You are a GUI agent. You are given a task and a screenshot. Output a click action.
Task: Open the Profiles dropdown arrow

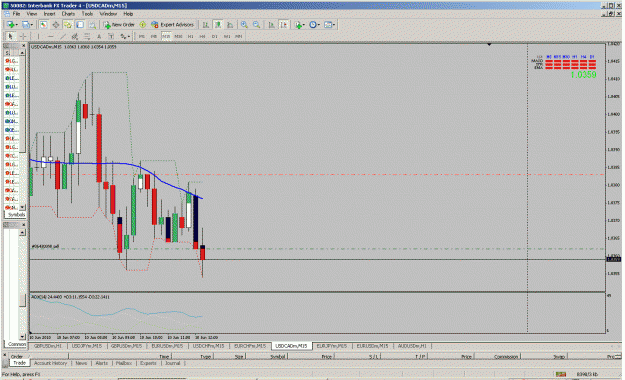point(32,25)
